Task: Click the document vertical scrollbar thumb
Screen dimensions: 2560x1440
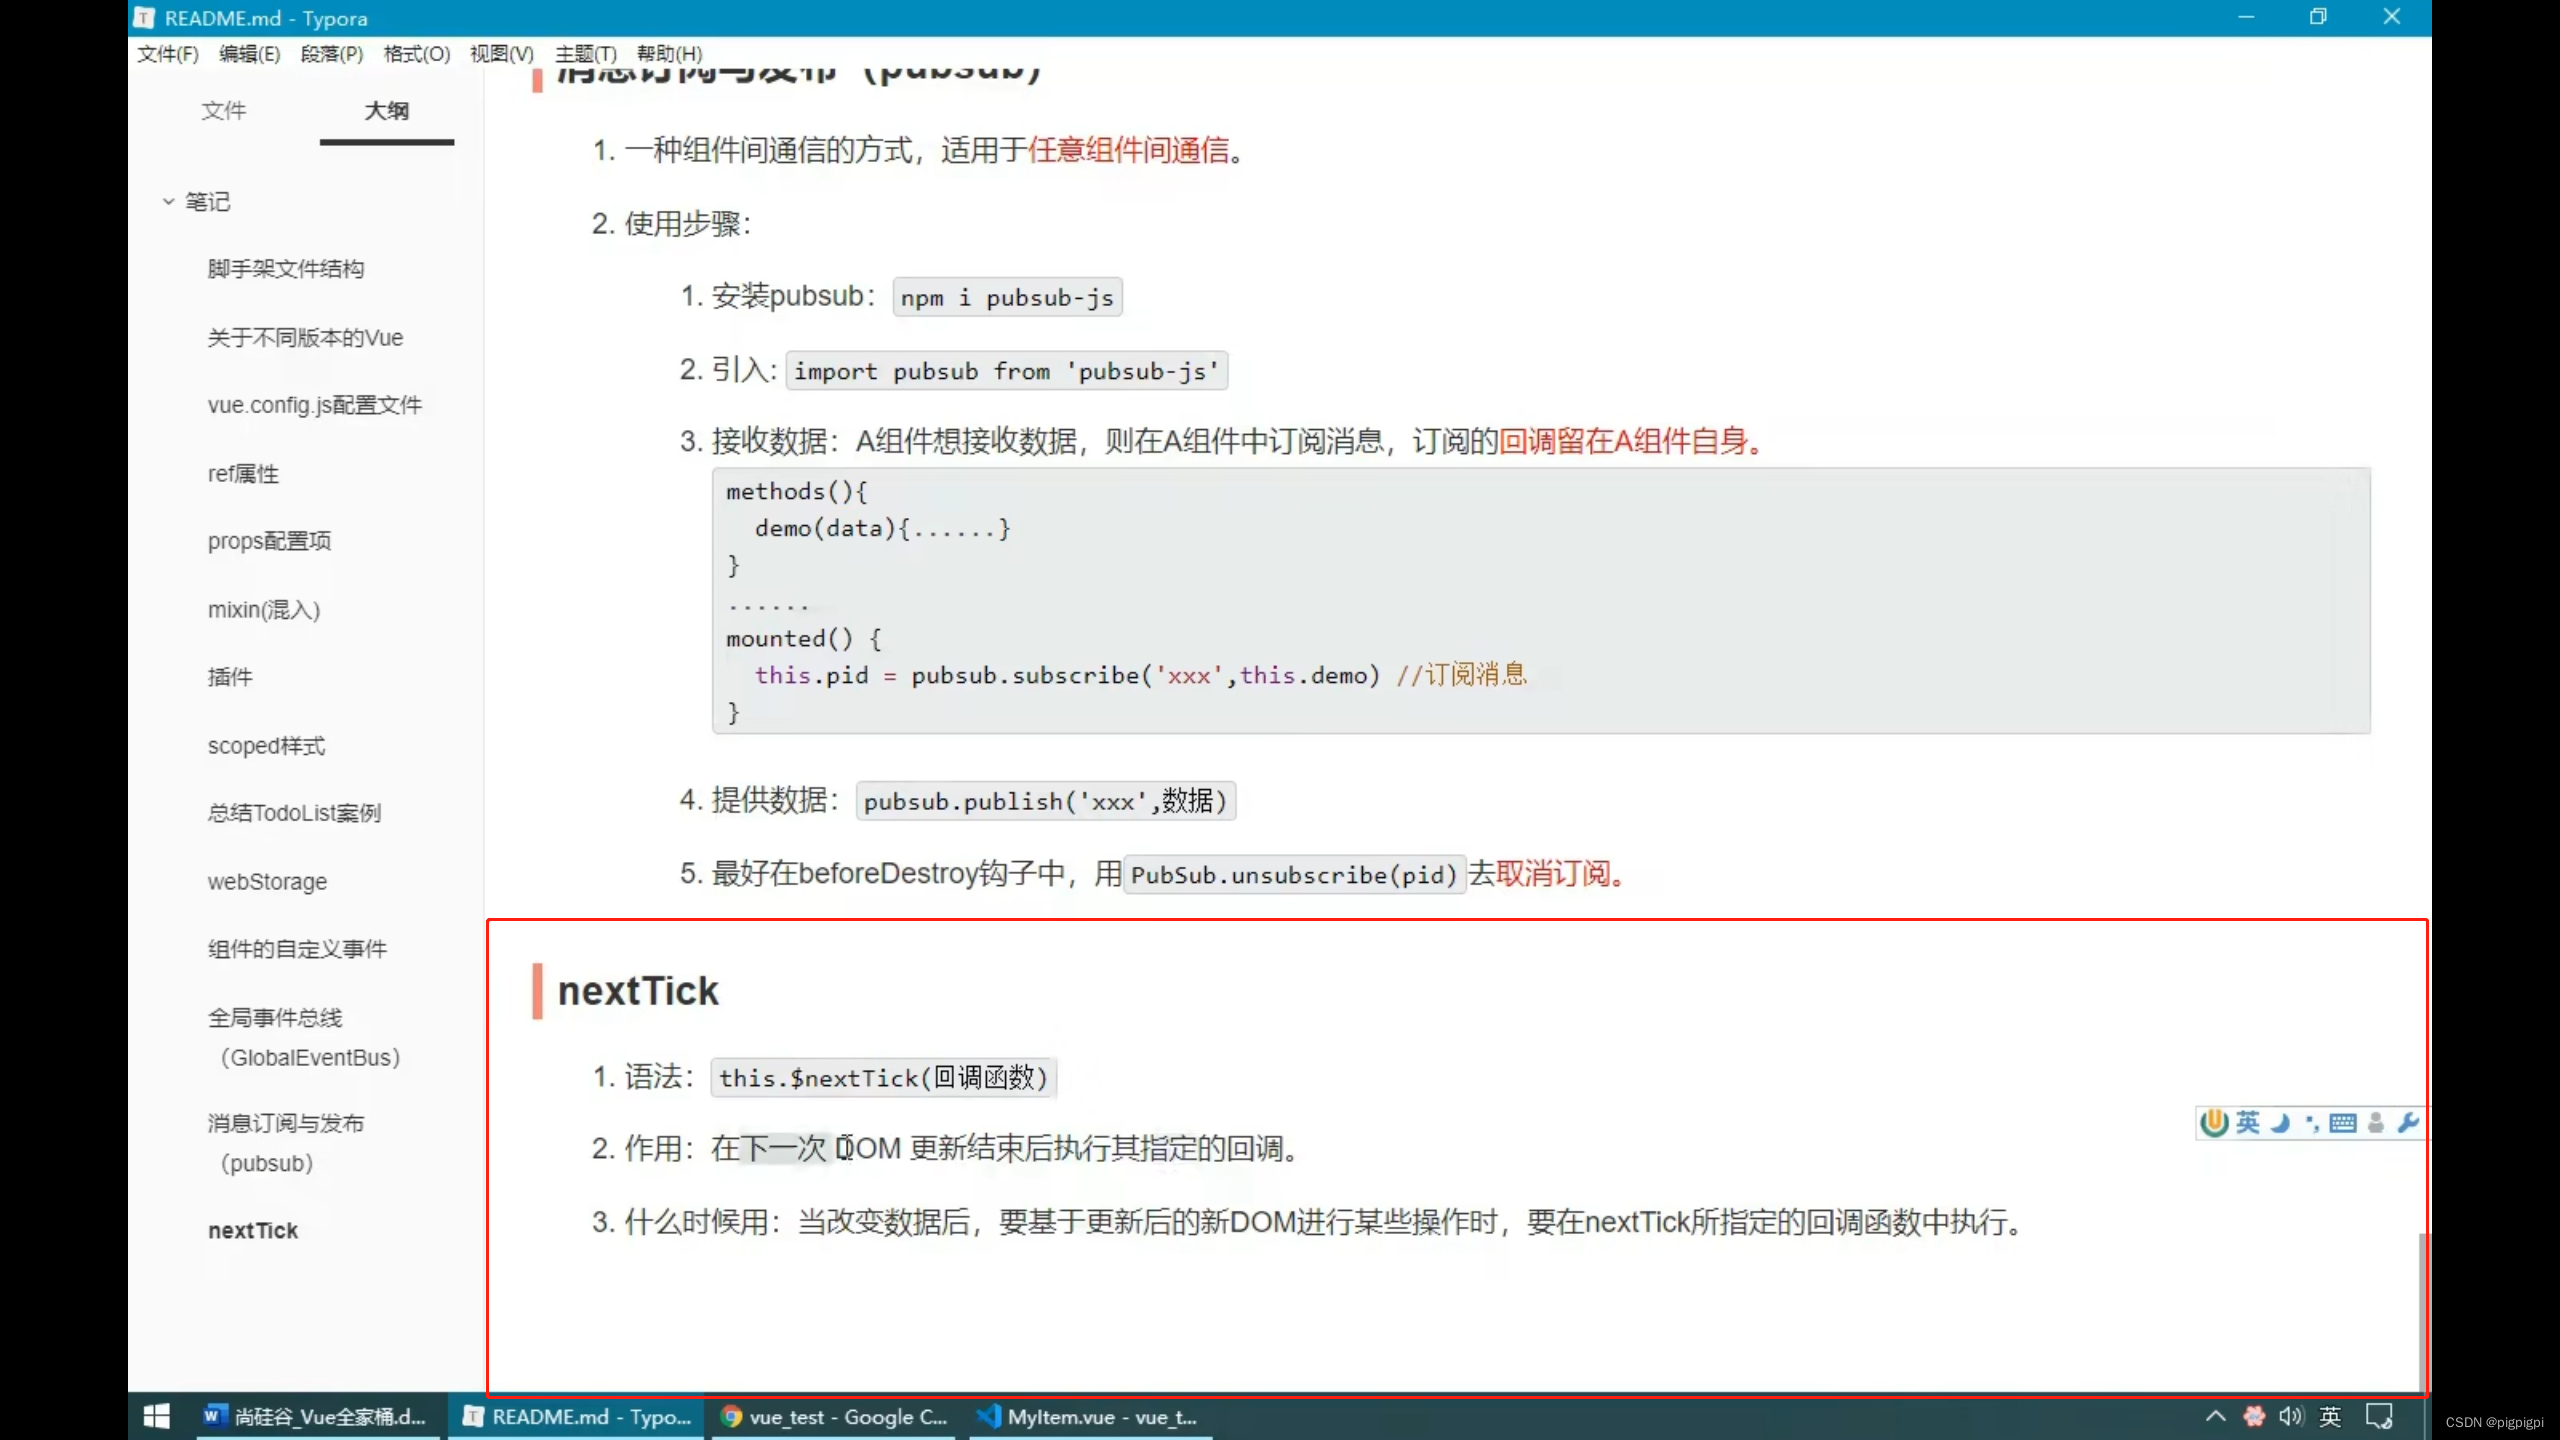Action: tap(2422, 1310)
